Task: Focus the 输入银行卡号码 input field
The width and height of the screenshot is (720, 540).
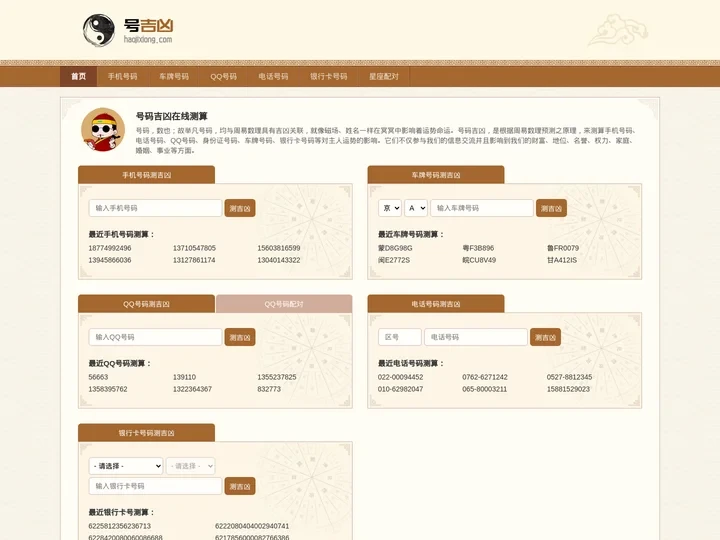Action: [x=155, y=486]
